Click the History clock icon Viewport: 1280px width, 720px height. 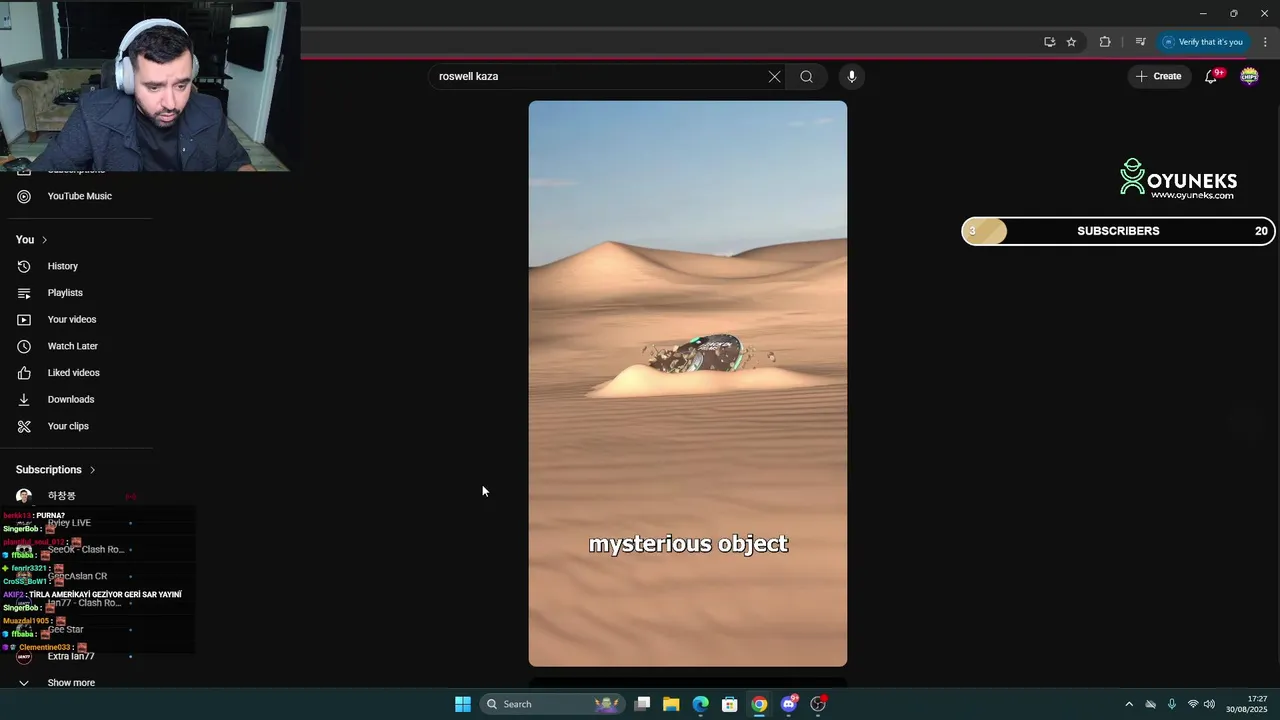[x=24, y=266]
